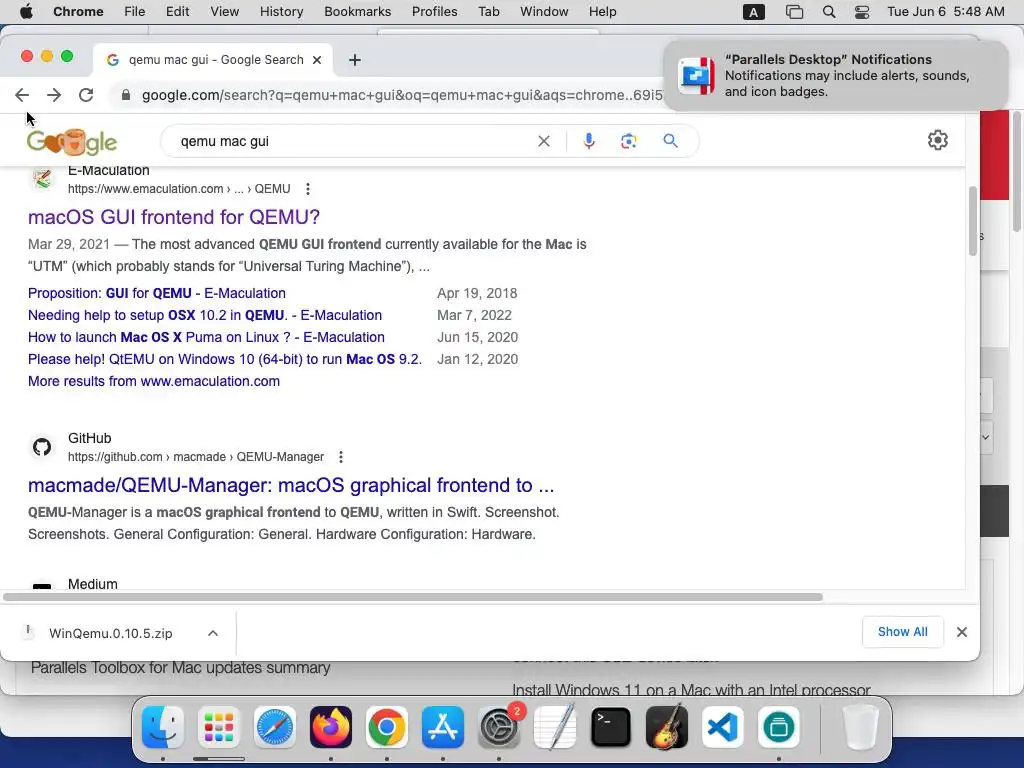Open Control Center in menu bar
This screenshot has width=1024, height=768.
862,12
